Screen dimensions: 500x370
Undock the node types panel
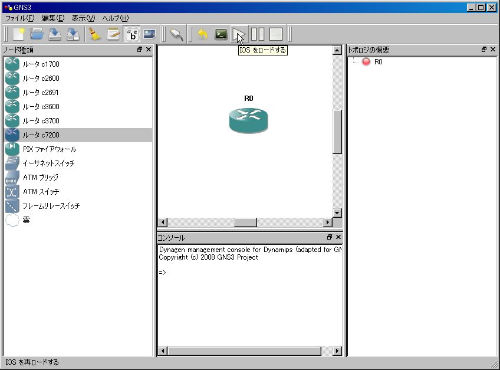tap(139, 49)
